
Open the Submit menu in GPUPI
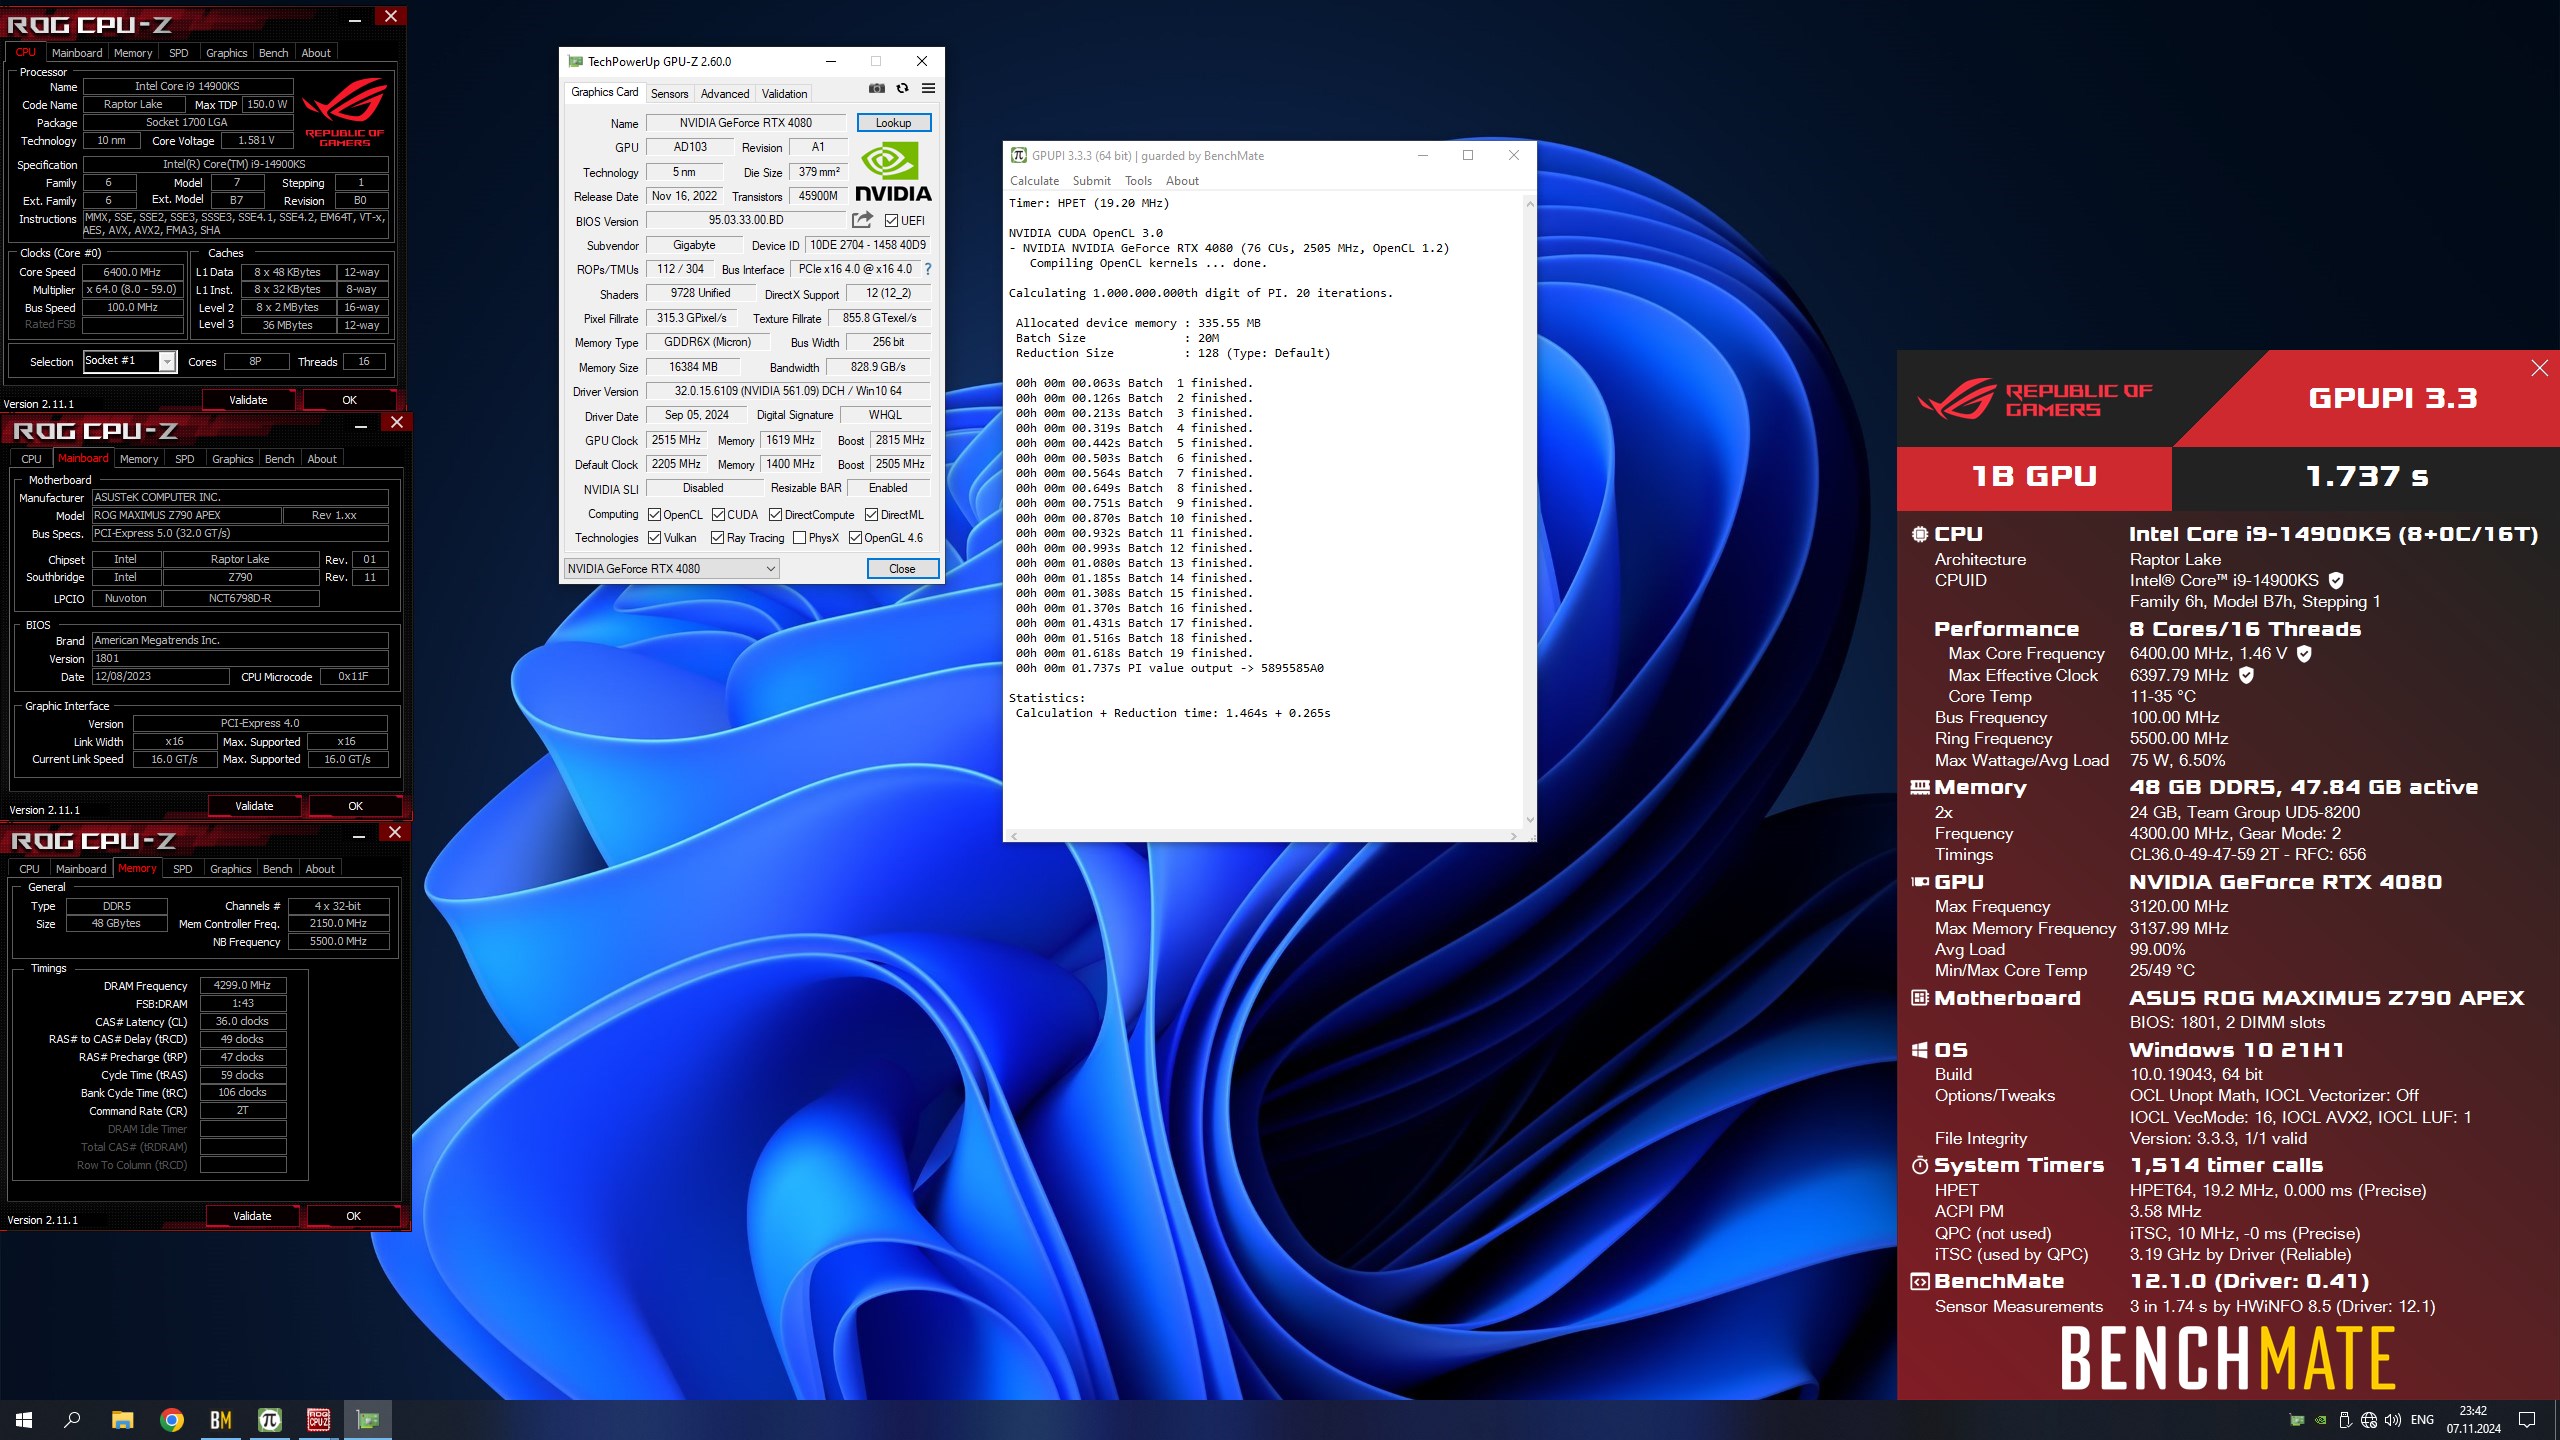coord(1091,181)
